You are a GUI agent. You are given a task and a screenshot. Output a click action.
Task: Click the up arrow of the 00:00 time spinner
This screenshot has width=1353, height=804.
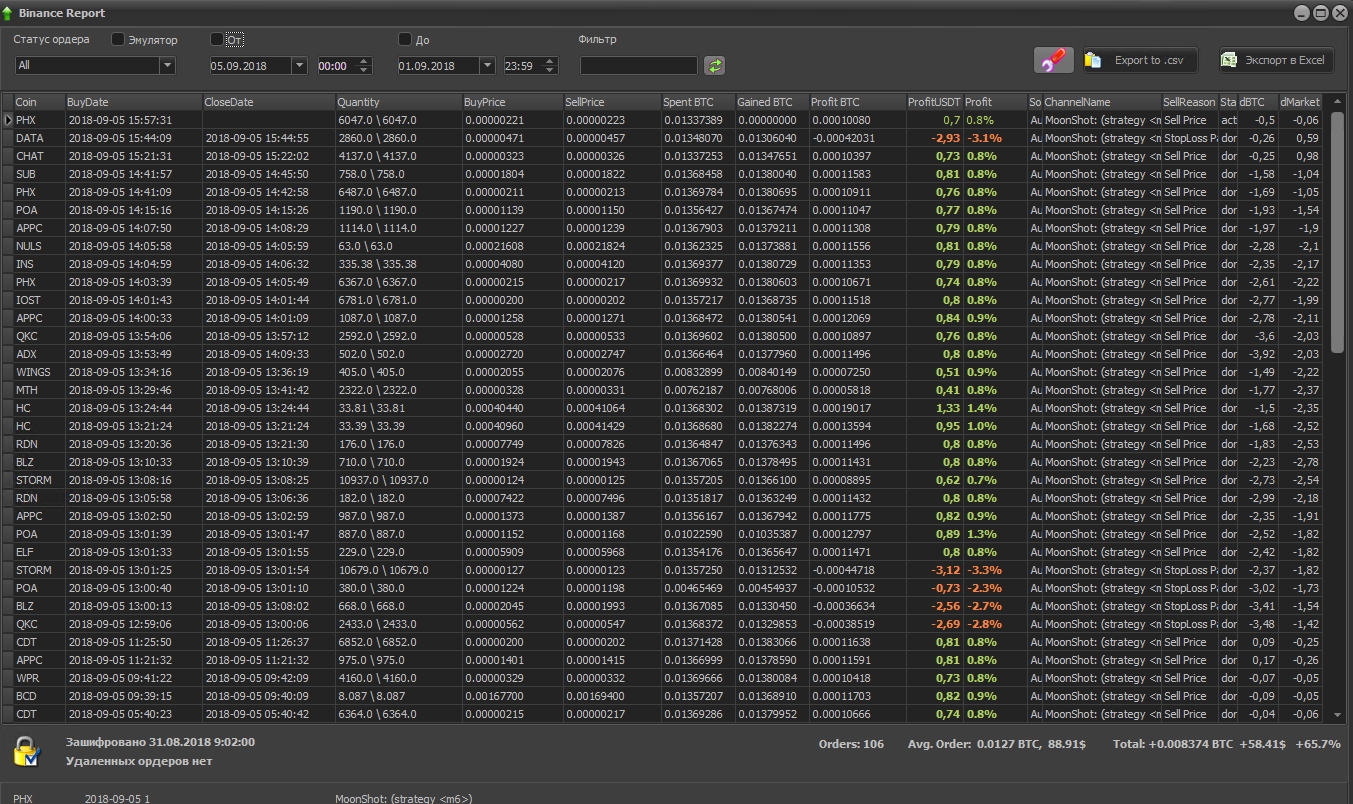[363, 61]
